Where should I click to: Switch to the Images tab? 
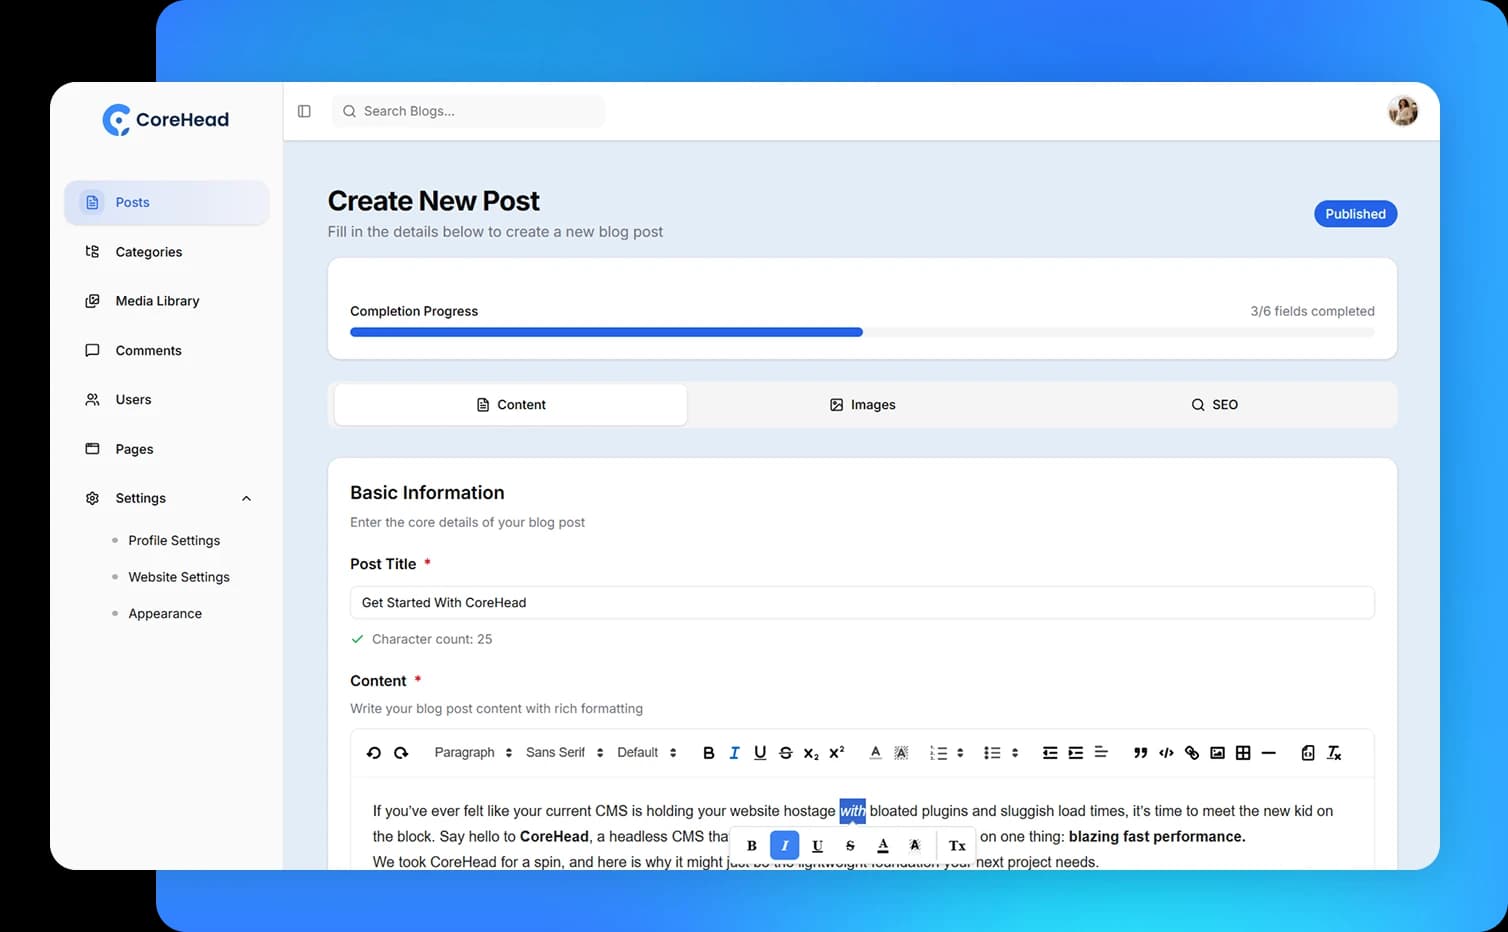pyautogui.click(x=862, y=405)
